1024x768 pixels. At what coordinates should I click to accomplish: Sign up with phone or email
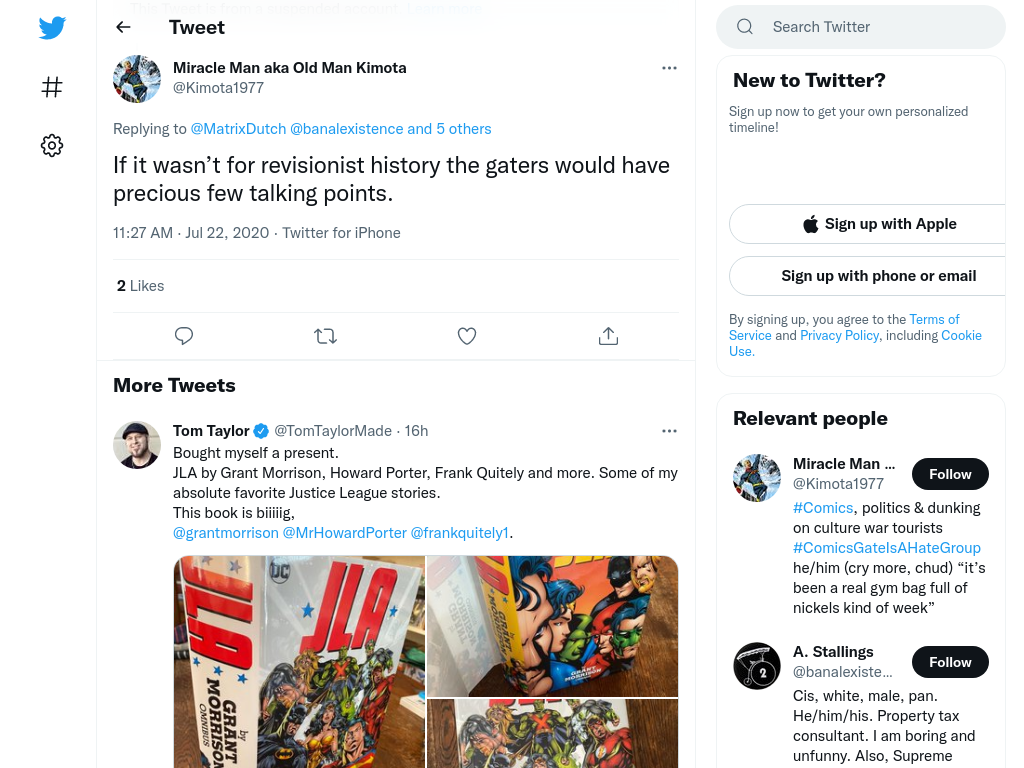878,276
